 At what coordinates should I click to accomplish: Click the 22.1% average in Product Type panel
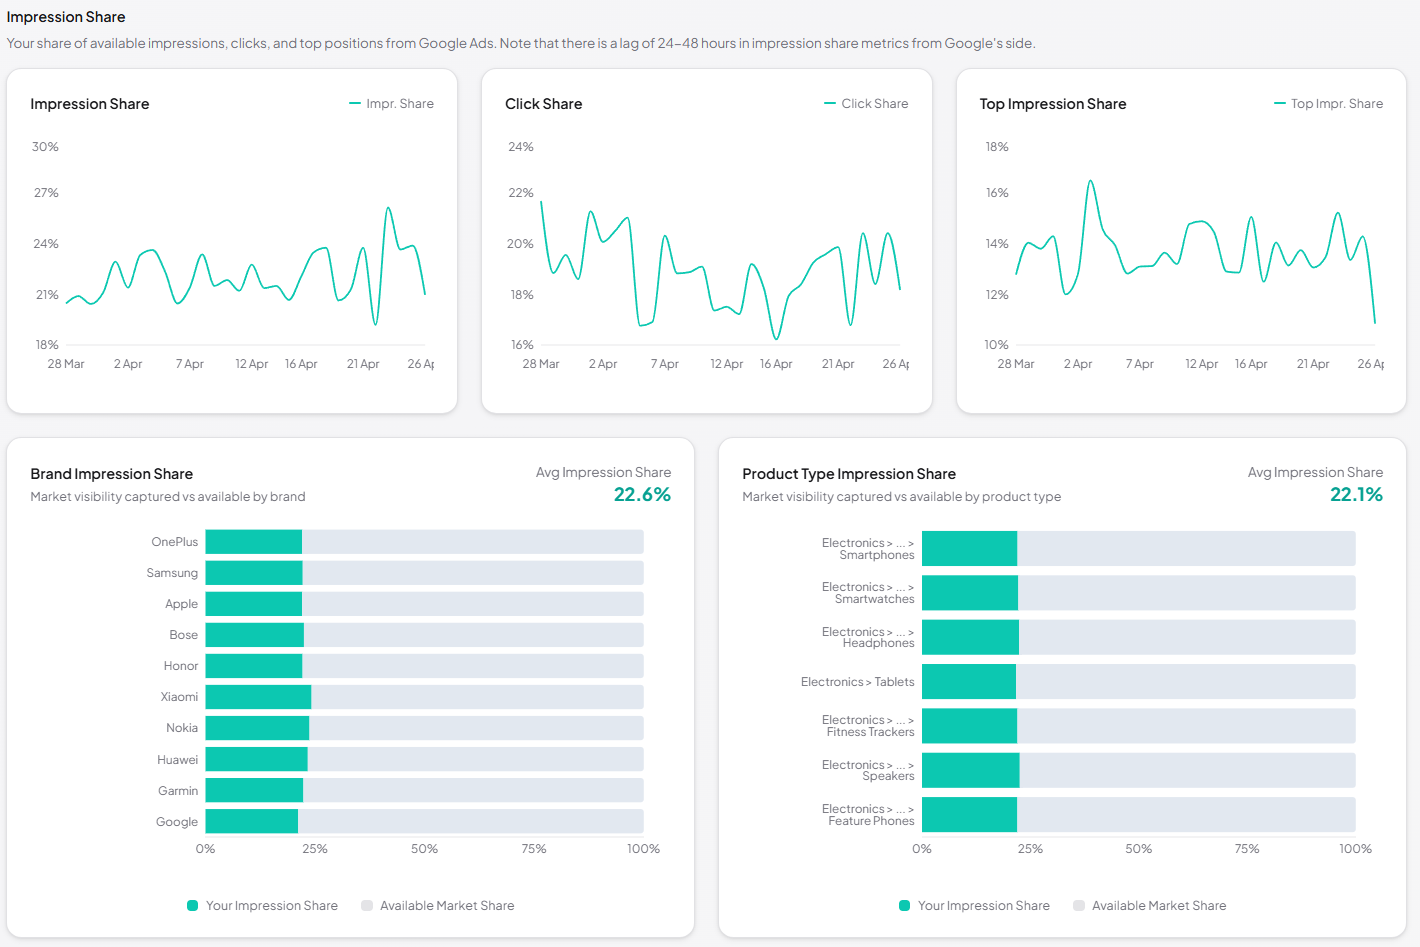1356,494
